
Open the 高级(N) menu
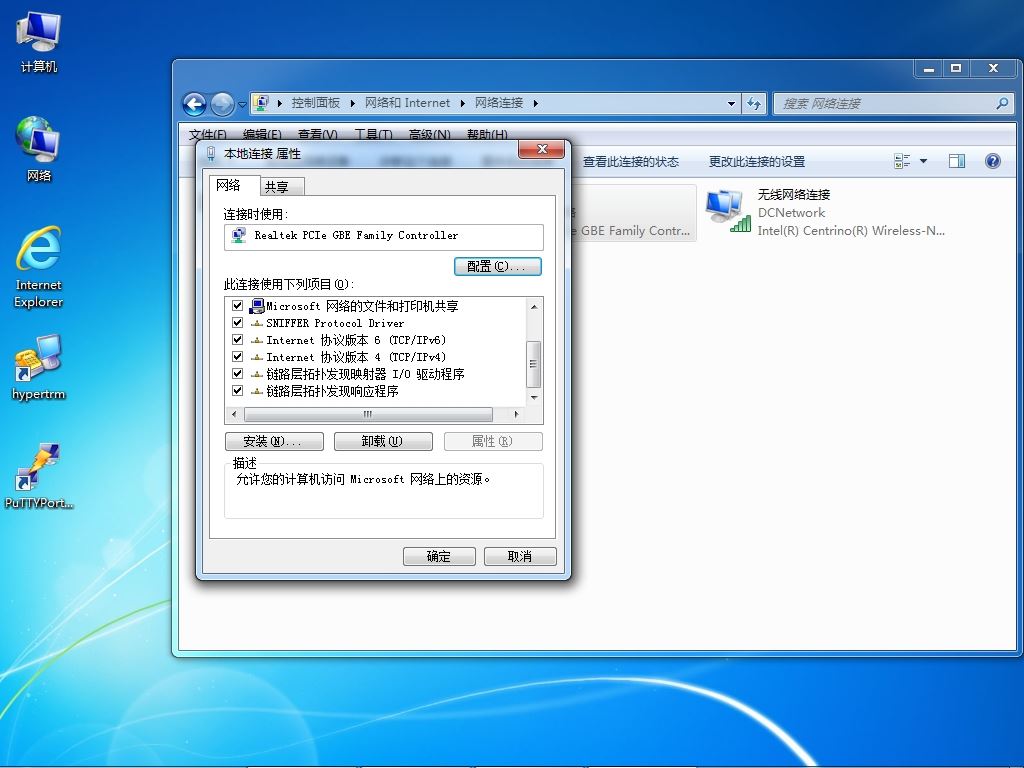[x=429, y=134]
